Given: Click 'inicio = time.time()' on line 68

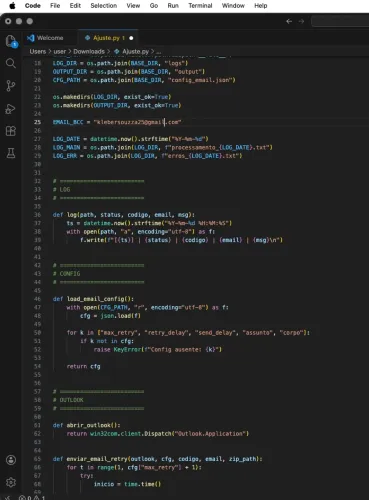Looking at the screenshot, I should pyautogui.click(x=127, y=484).
